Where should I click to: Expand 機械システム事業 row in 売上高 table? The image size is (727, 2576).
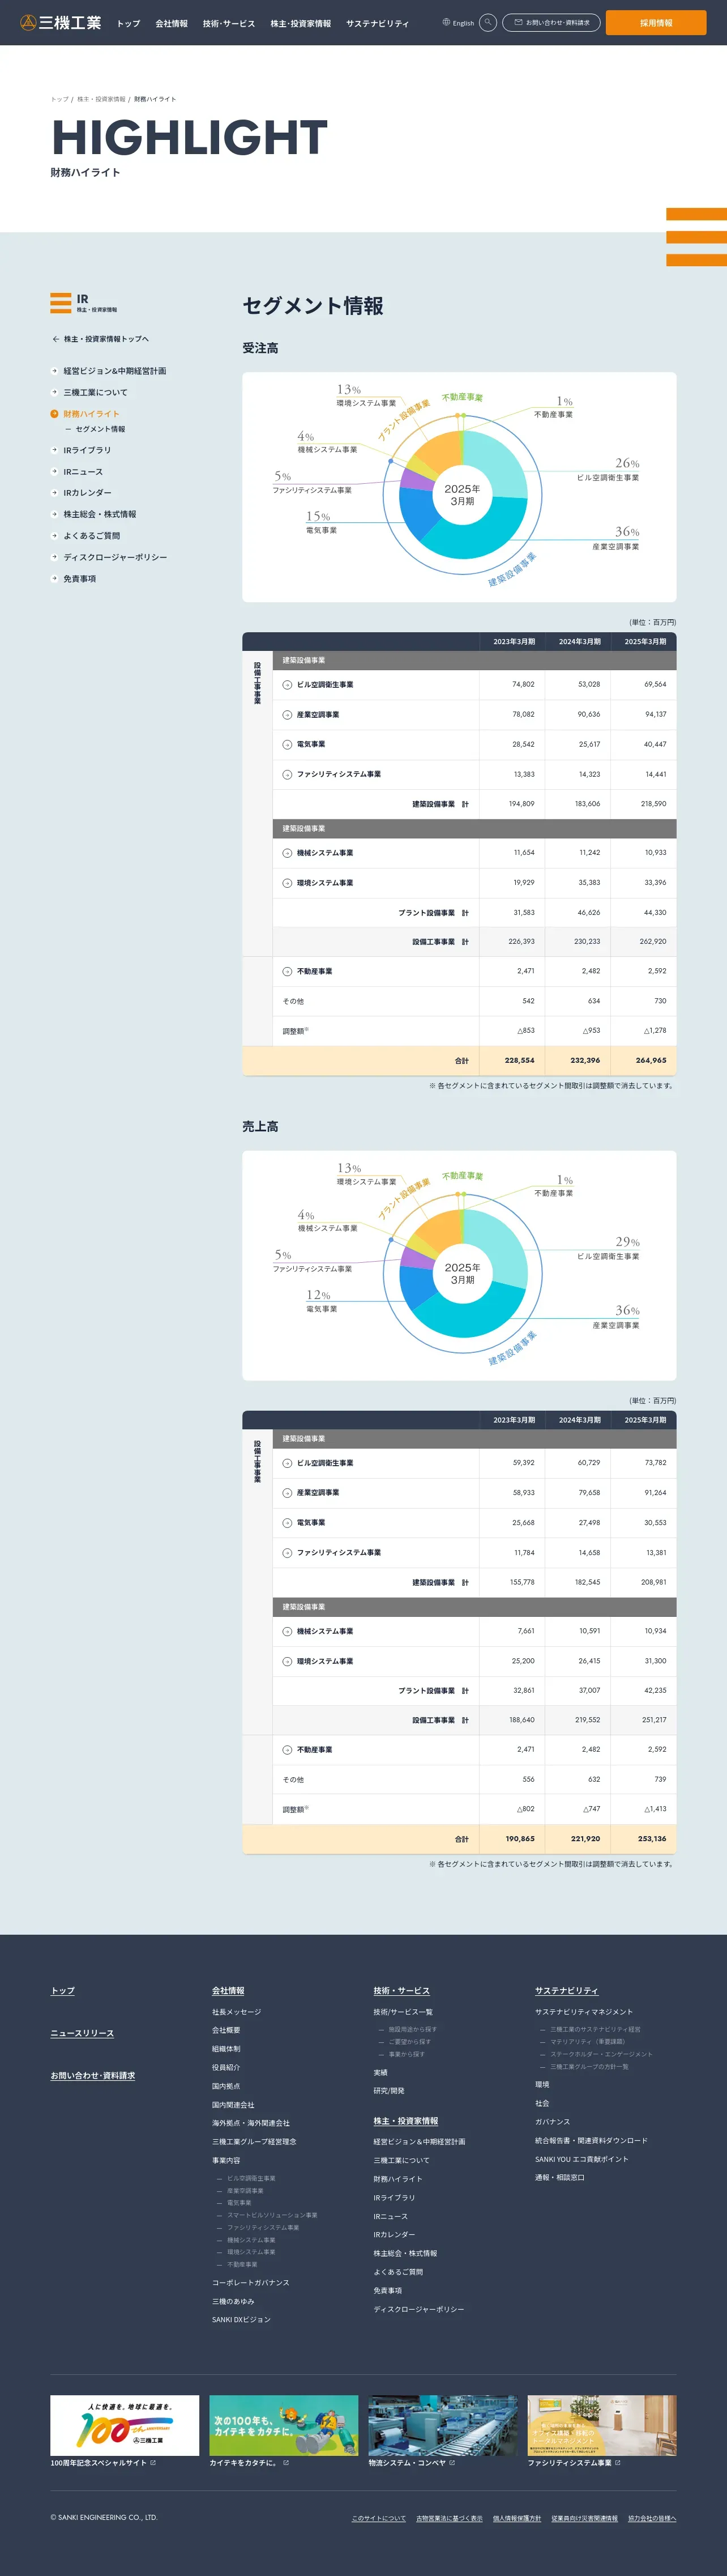[x=287, y=1631]
